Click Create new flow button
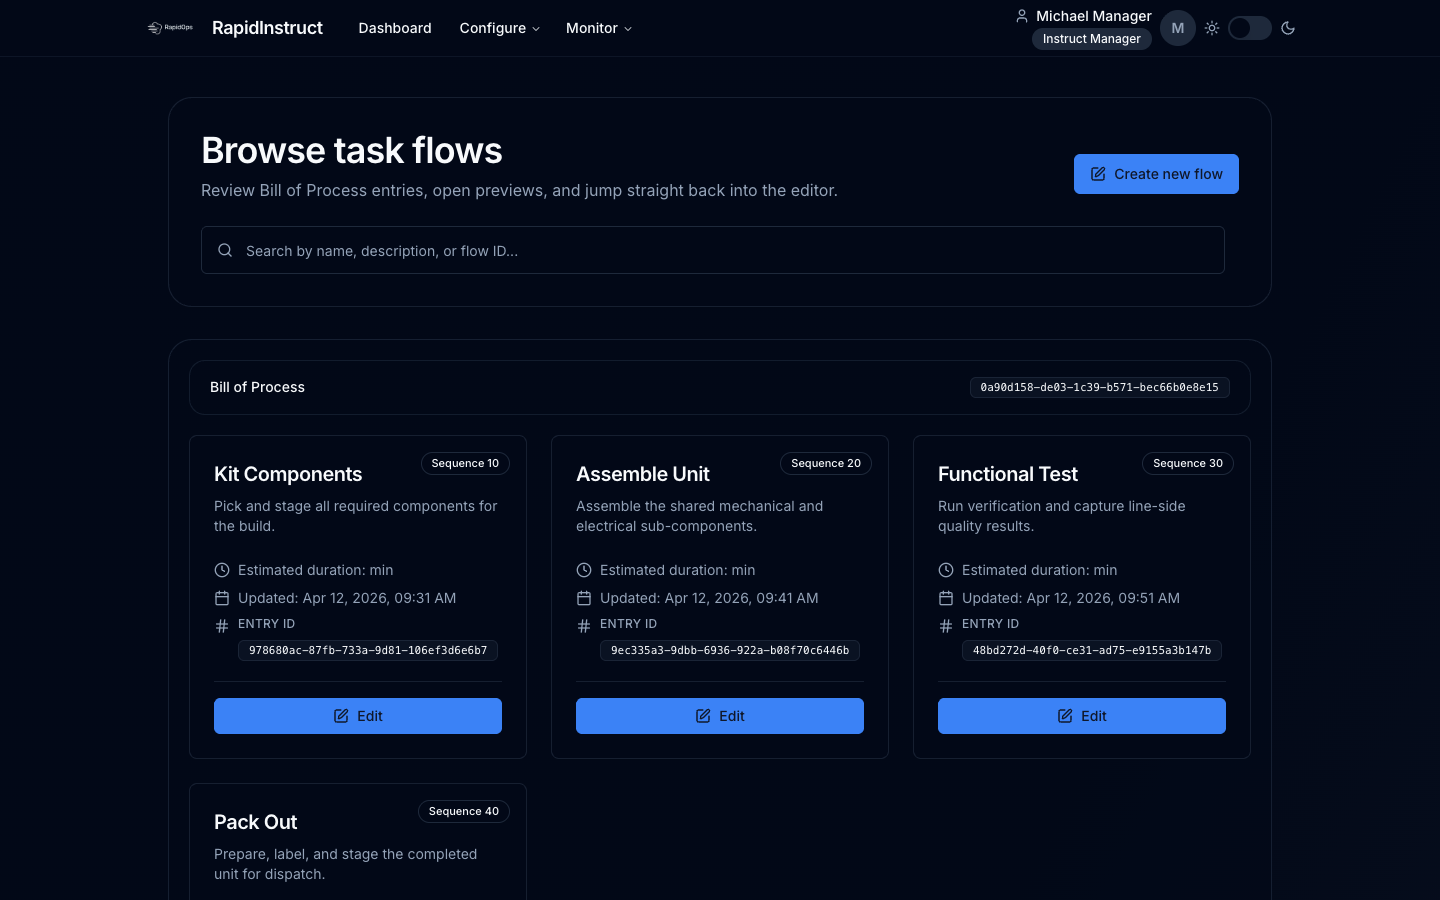 tap(1156, 174)
